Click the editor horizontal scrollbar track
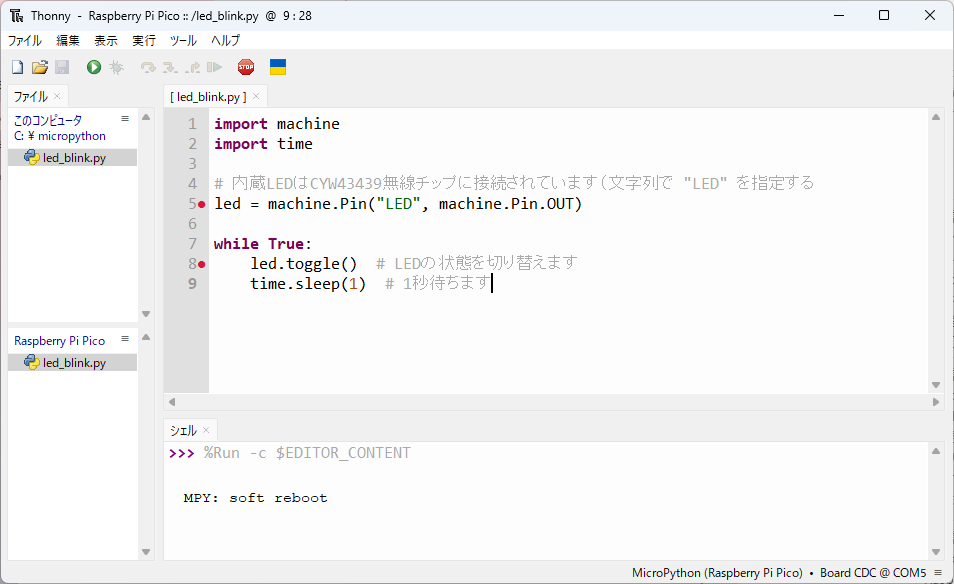Screen dimensions: 954x584 pyautogui.click(x=550, y=403)
